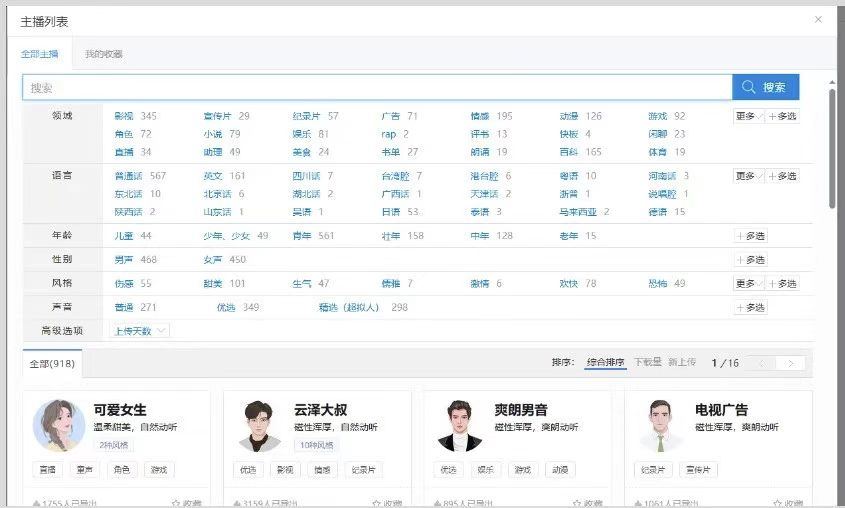845x508 pixels.
Task: Choose 男声 gender filter
Action: tap(124, 260)
